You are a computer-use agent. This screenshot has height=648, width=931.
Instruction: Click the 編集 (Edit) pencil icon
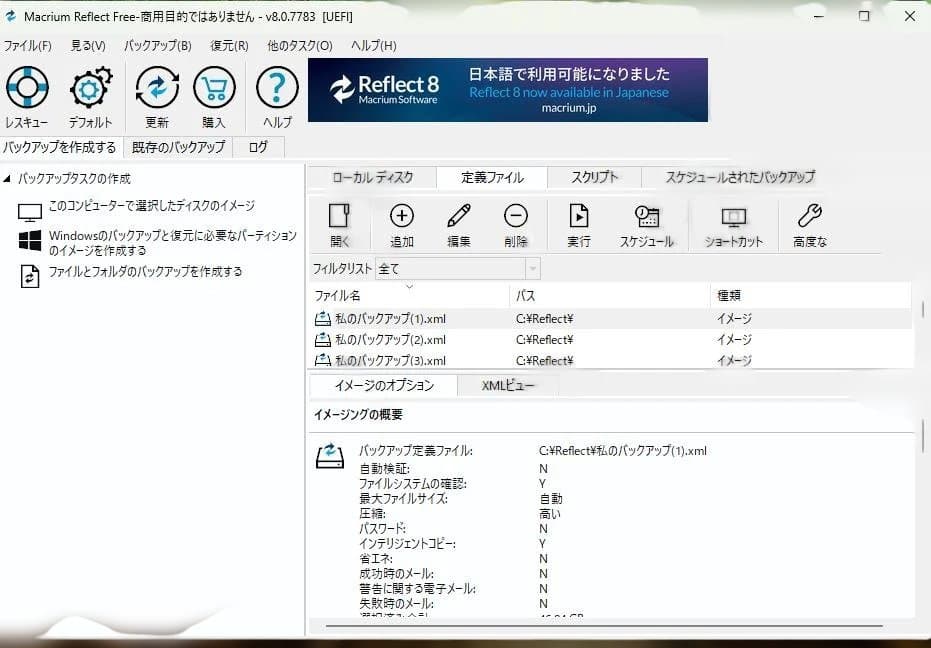[460, 222]
